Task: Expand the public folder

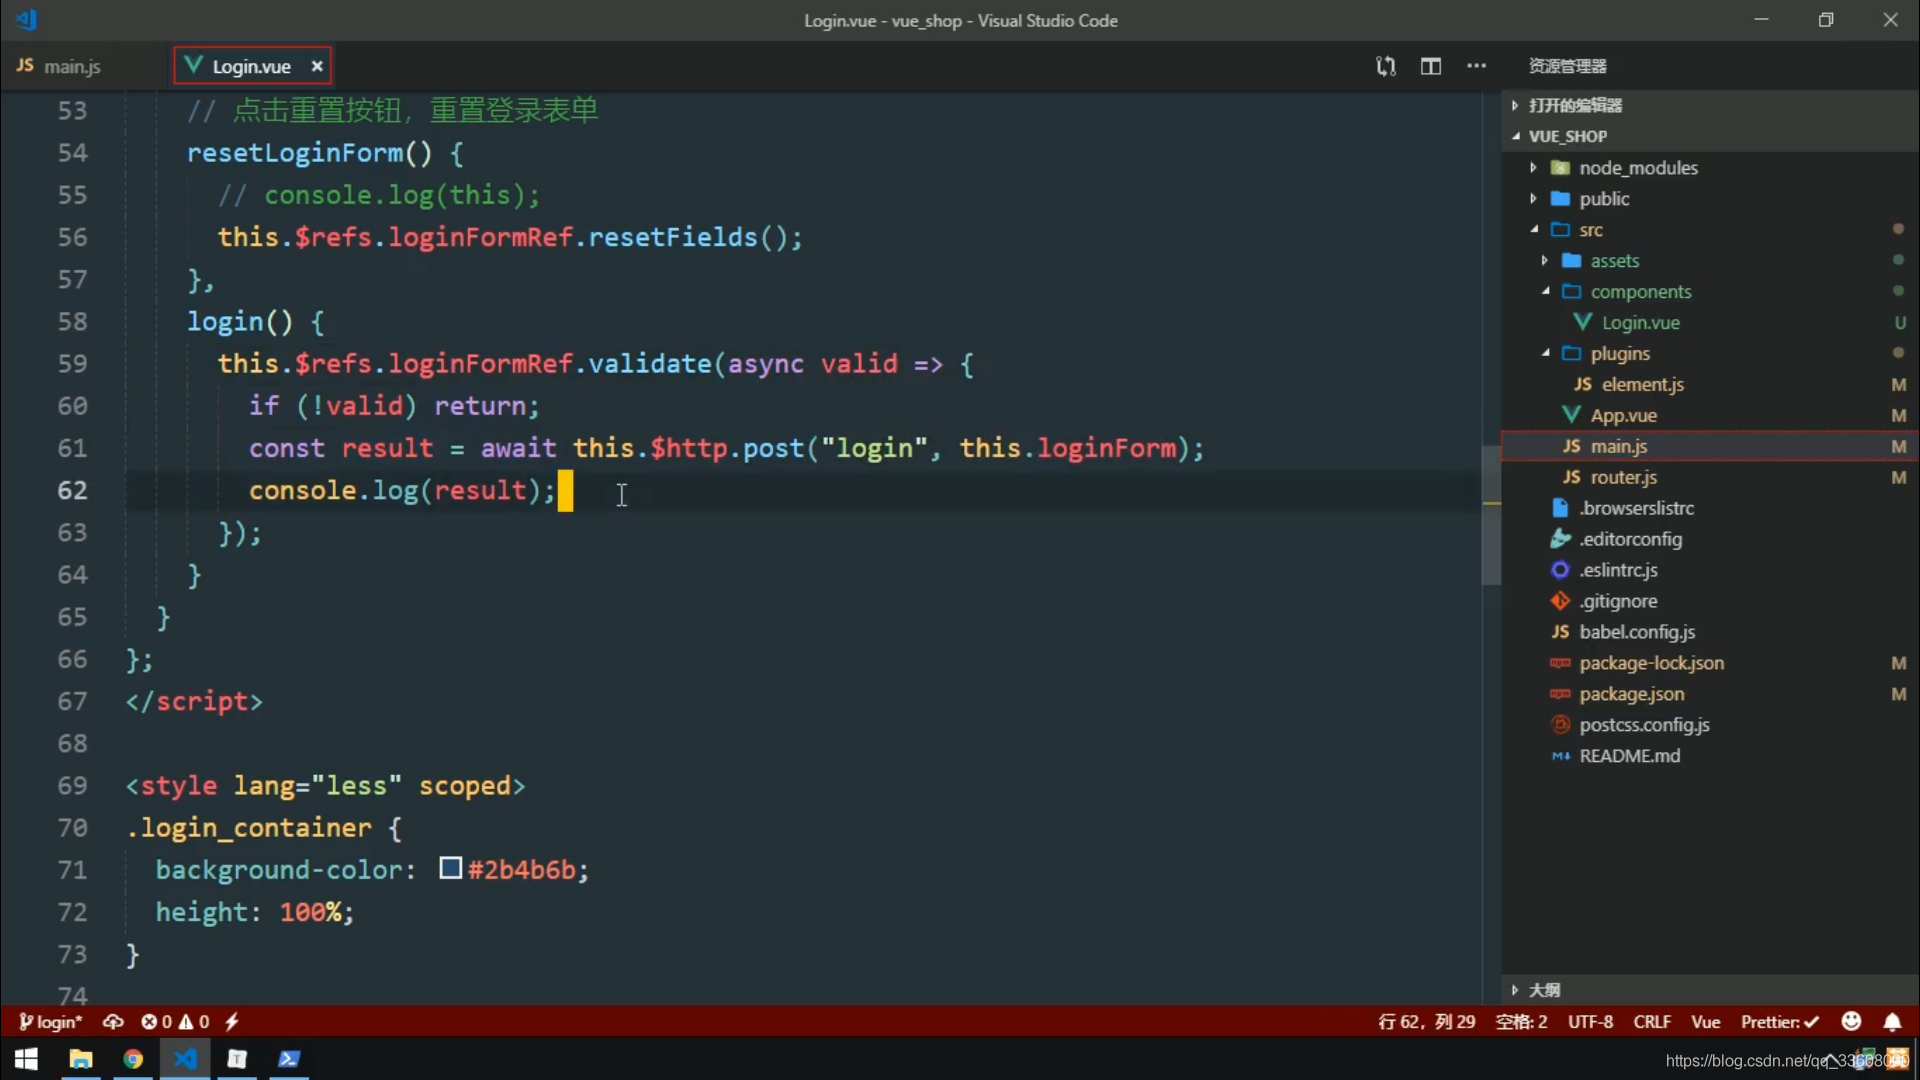Action: click(1710, 199)
